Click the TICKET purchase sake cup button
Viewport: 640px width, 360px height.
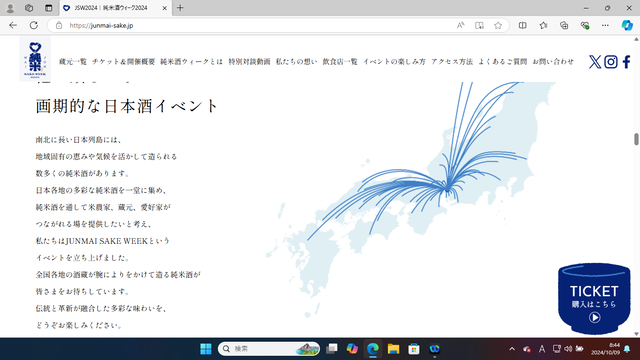pyautogui.click(x=594, y=298)
